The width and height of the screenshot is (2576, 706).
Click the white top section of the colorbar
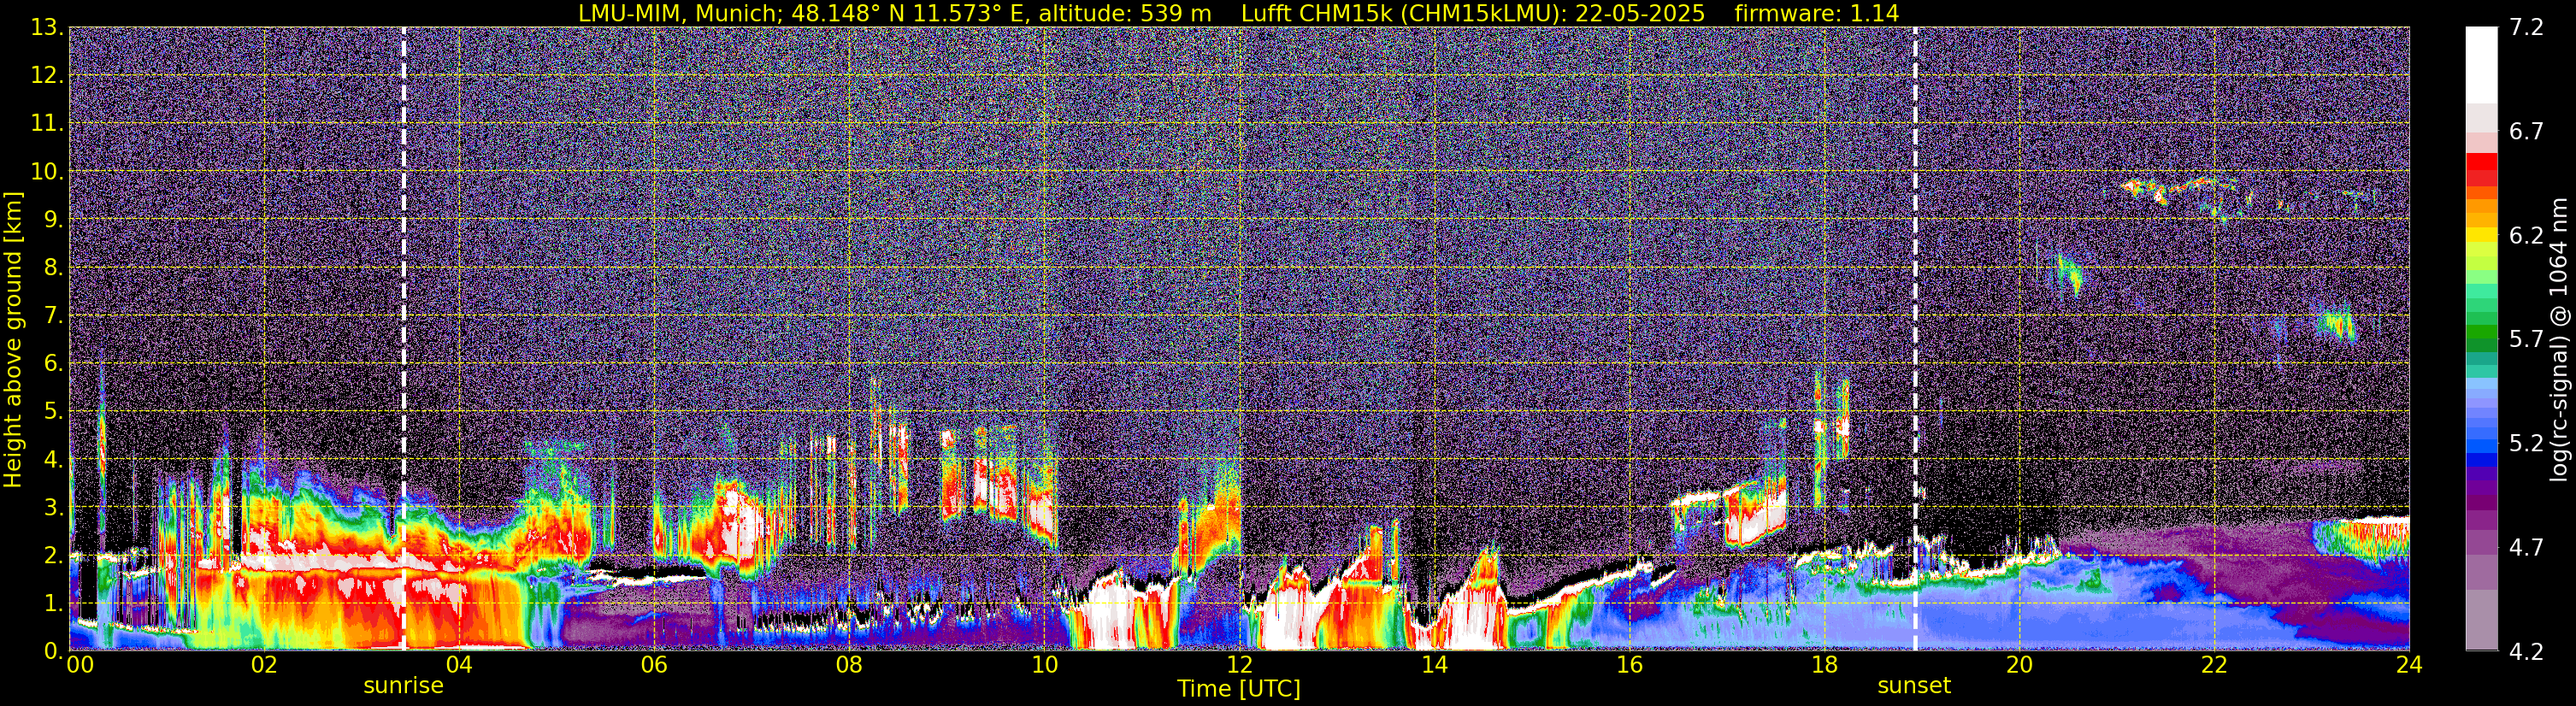tap(2481, 65)
